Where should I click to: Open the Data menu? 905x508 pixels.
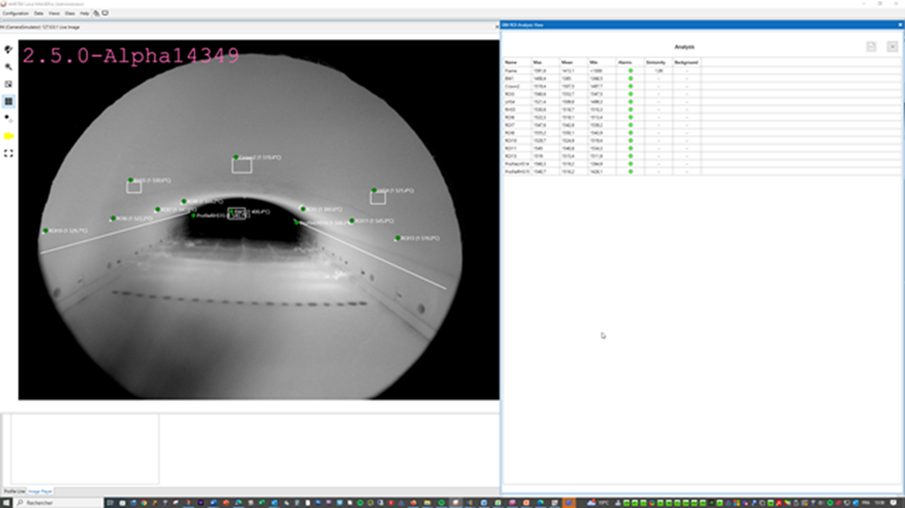pos(39,13)
